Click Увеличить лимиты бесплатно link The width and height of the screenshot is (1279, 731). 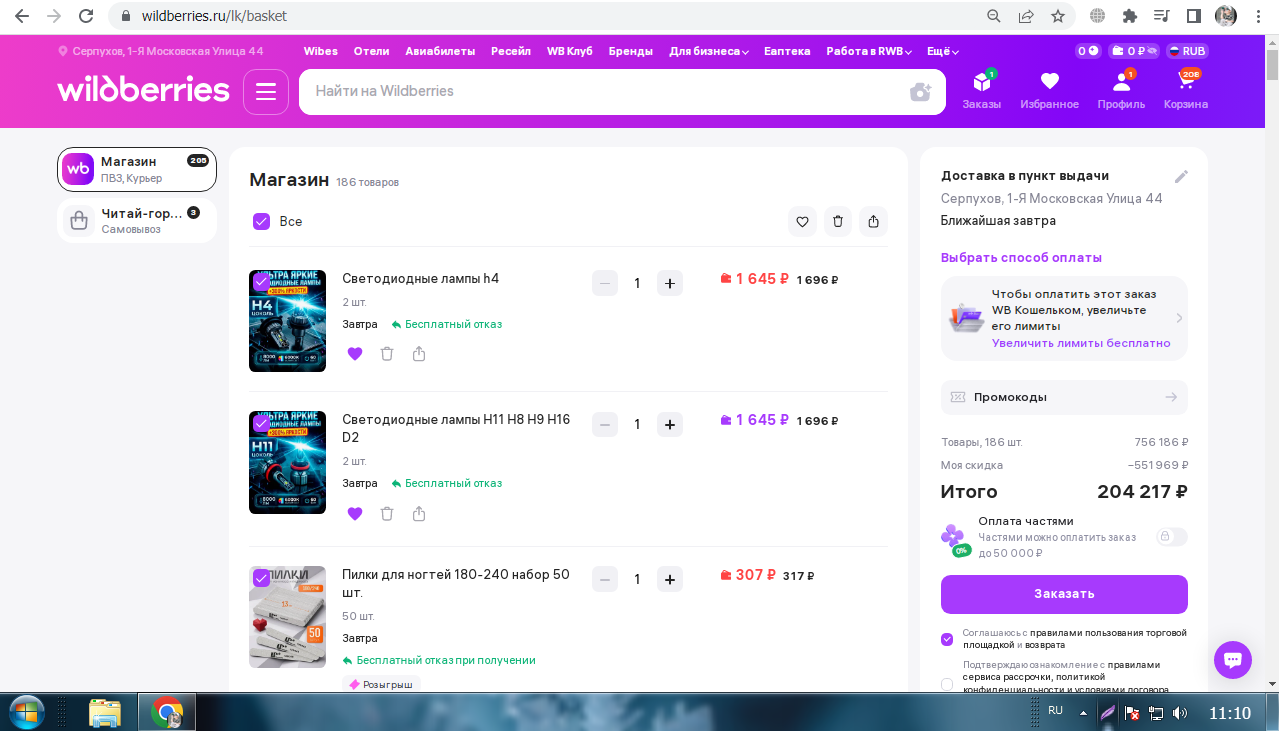tap(1081, 343)
